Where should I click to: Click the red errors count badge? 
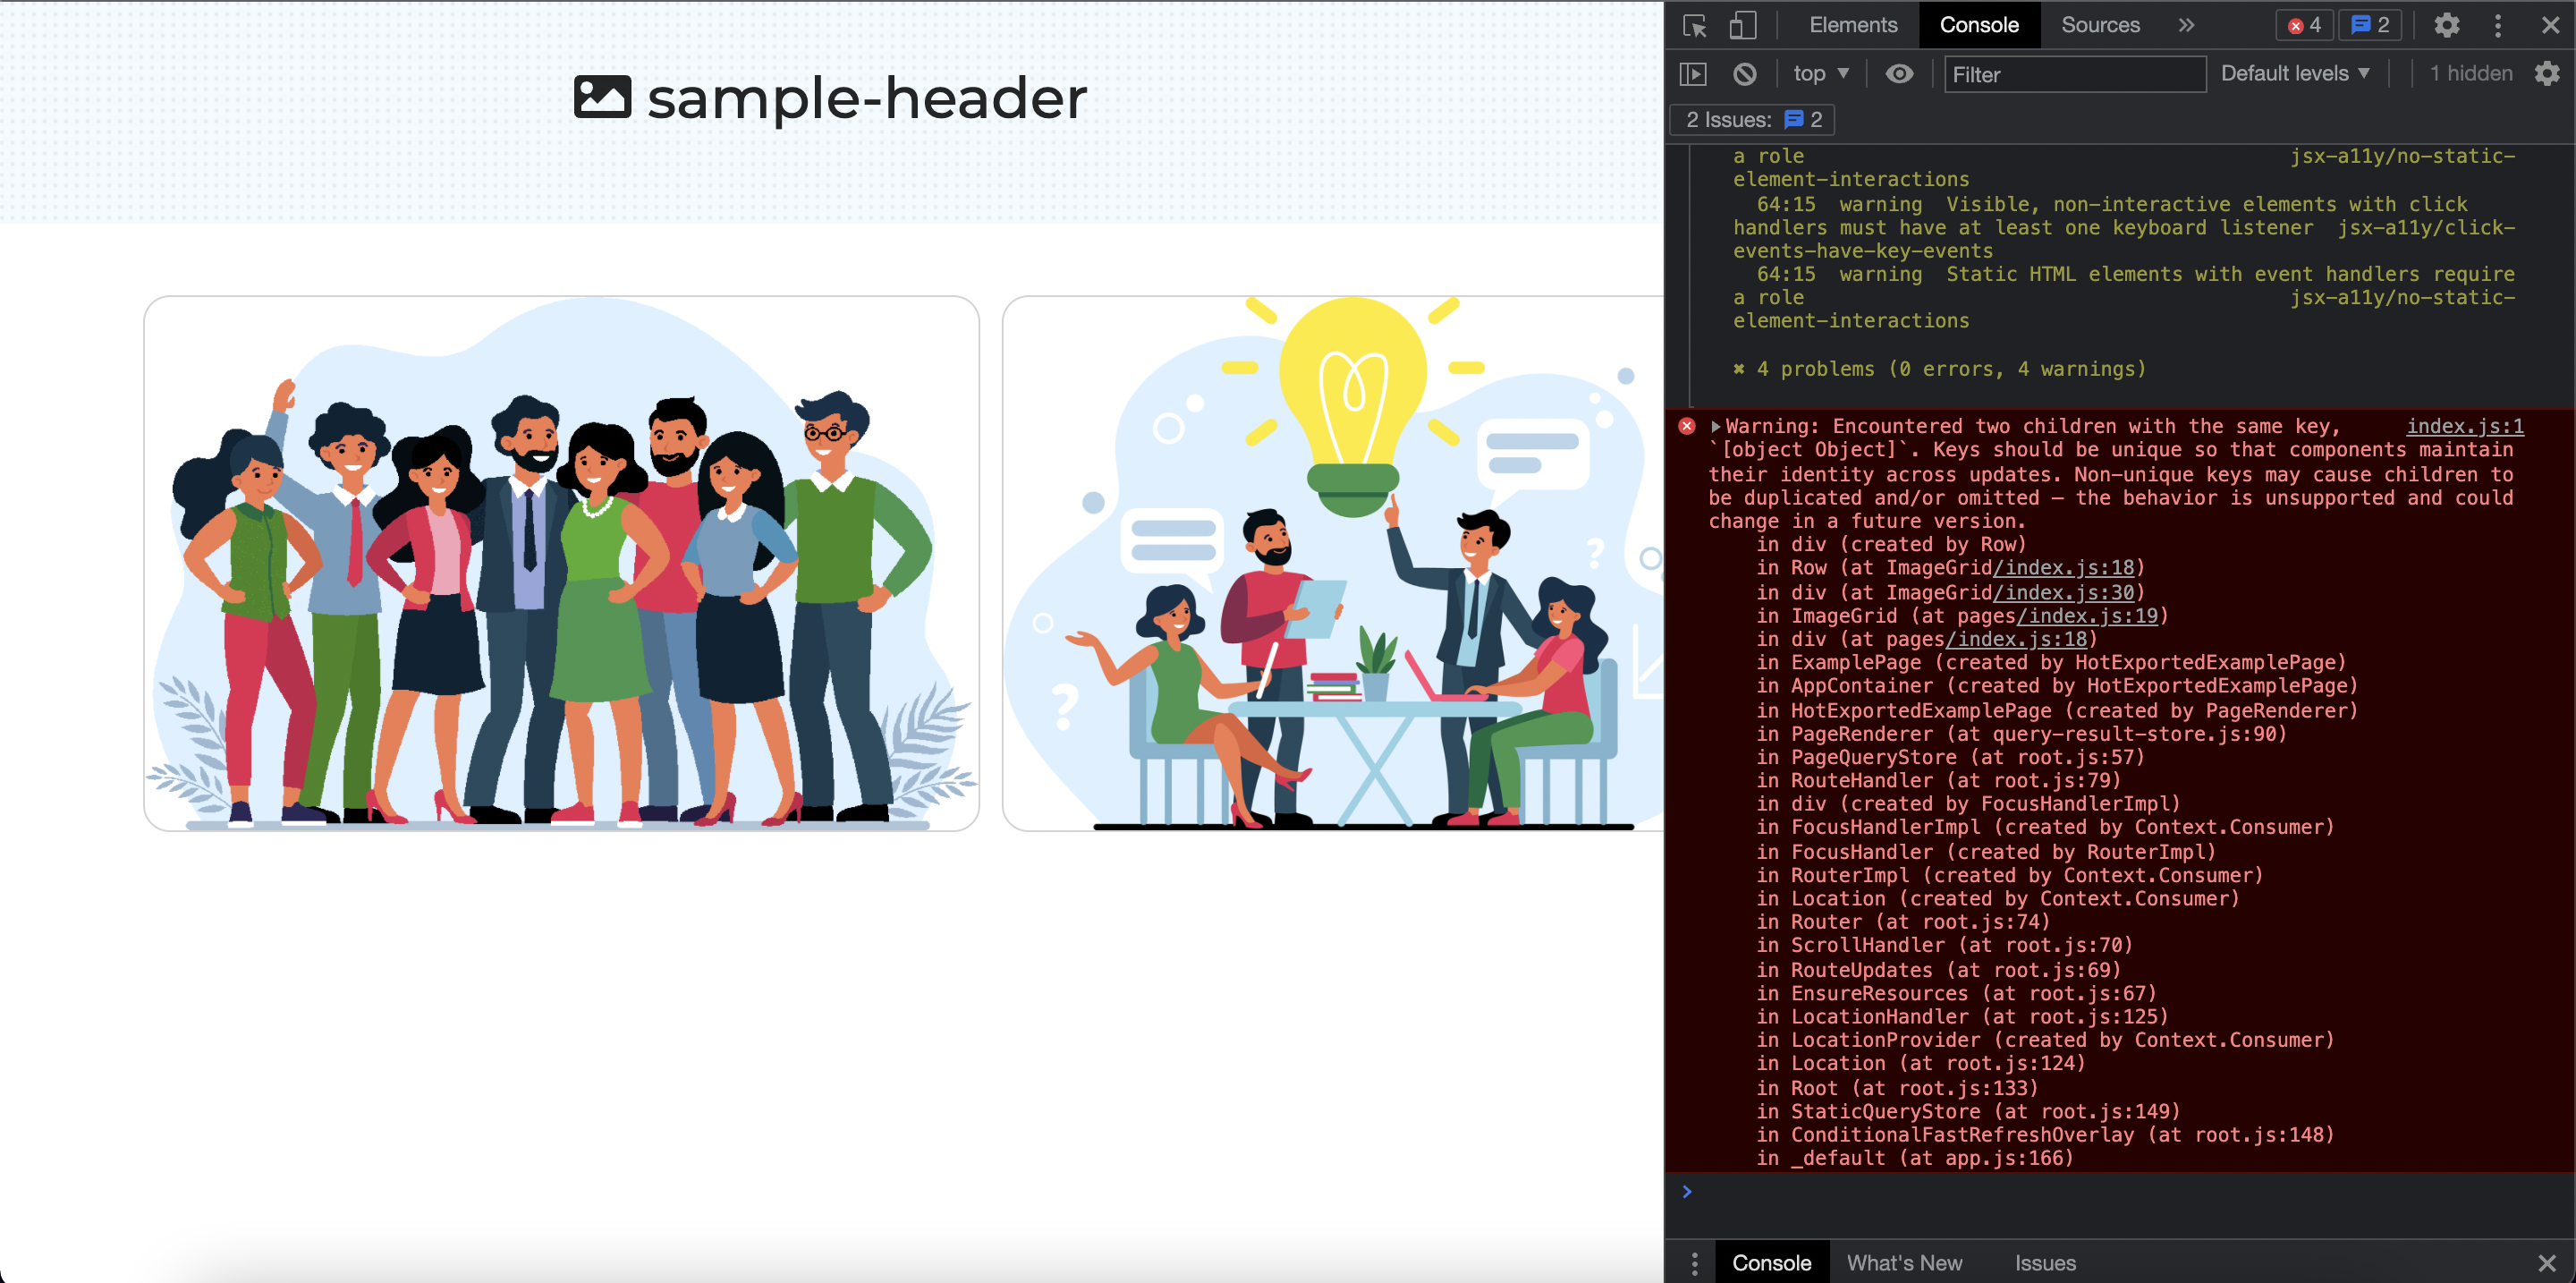2304,25
